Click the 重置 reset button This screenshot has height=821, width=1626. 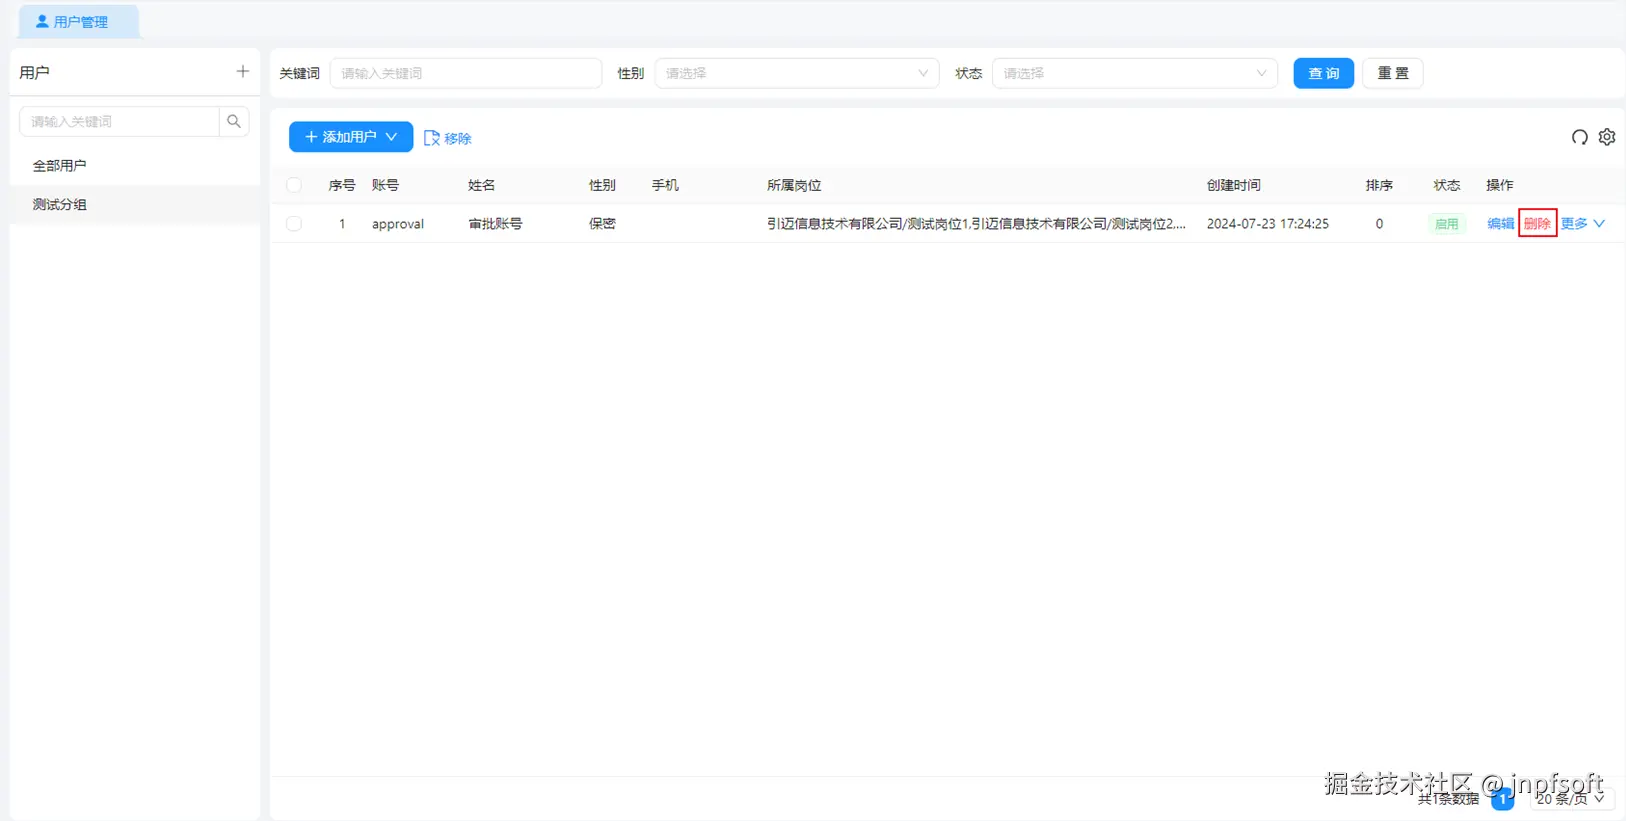tap(1392, 73)
